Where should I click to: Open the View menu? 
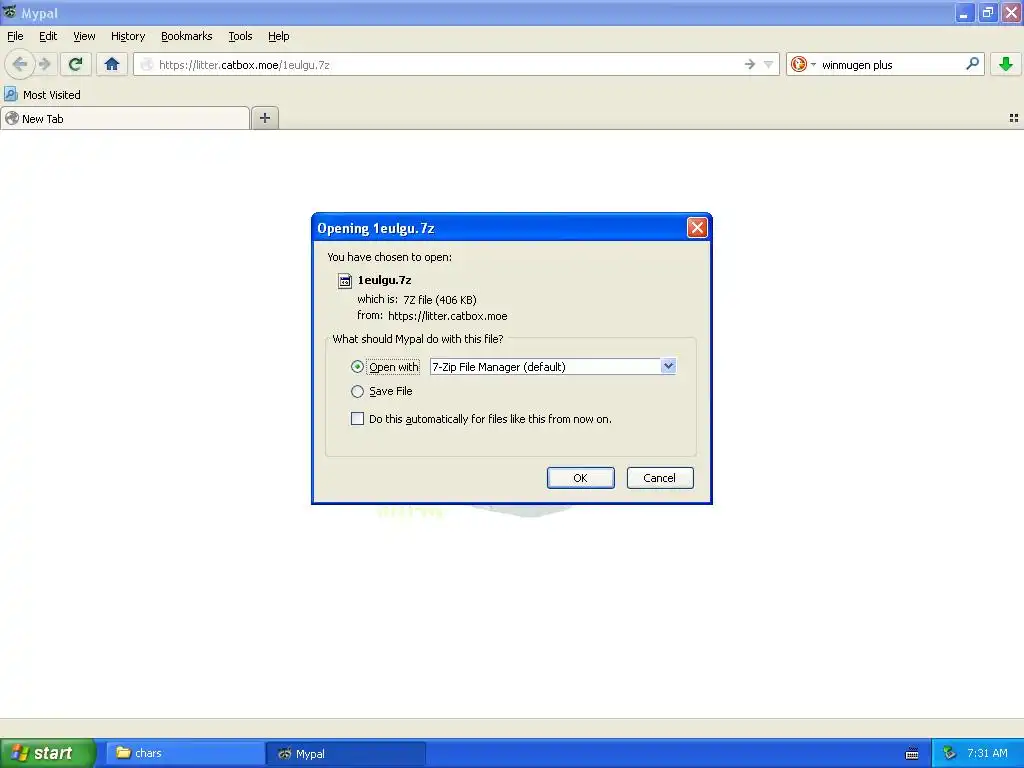84,36
